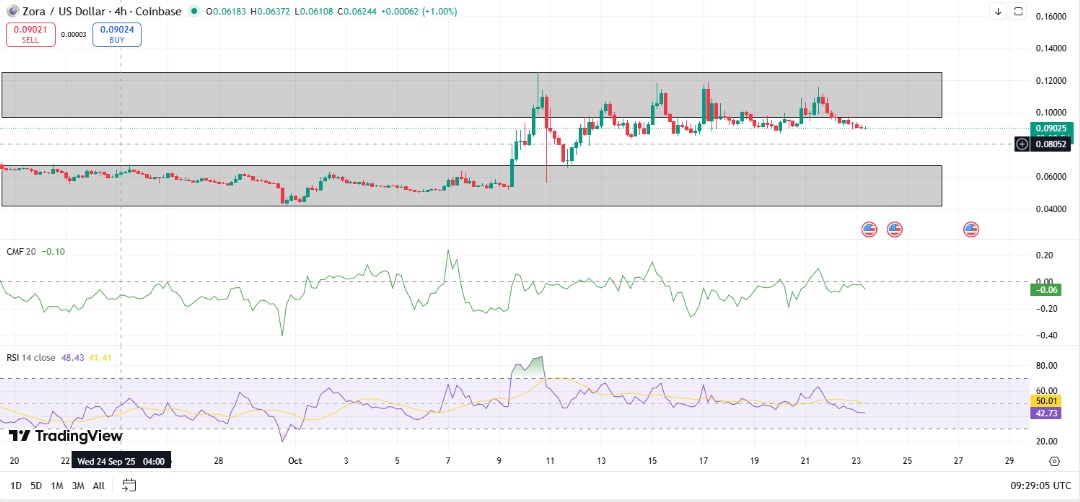The width and height of the screenshot is (1080, 502).
Task: Switch to the 3M time range
Action: (78, 485)
